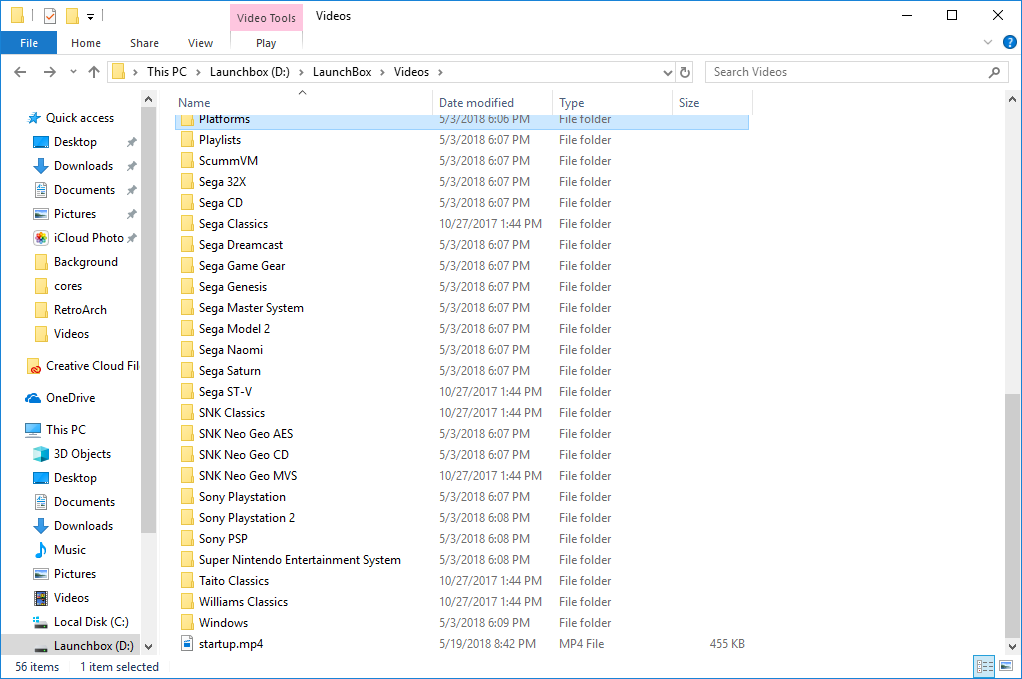Open Local Disk (C:) in sidebar
The height and width of the screenshot is (679, 1022).
(x=91, y=622)
